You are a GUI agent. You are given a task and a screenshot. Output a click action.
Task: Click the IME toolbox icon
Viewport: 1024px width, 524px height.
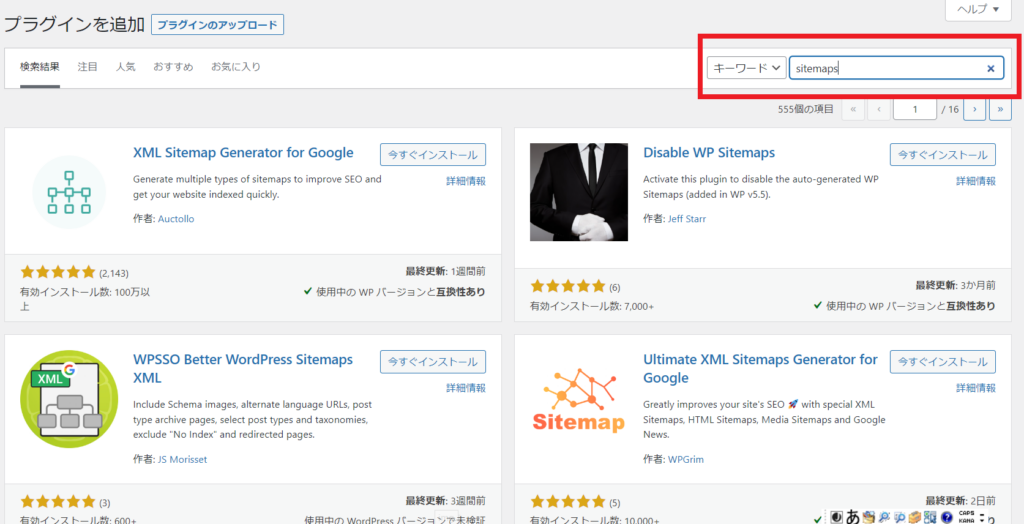point(915,517)
